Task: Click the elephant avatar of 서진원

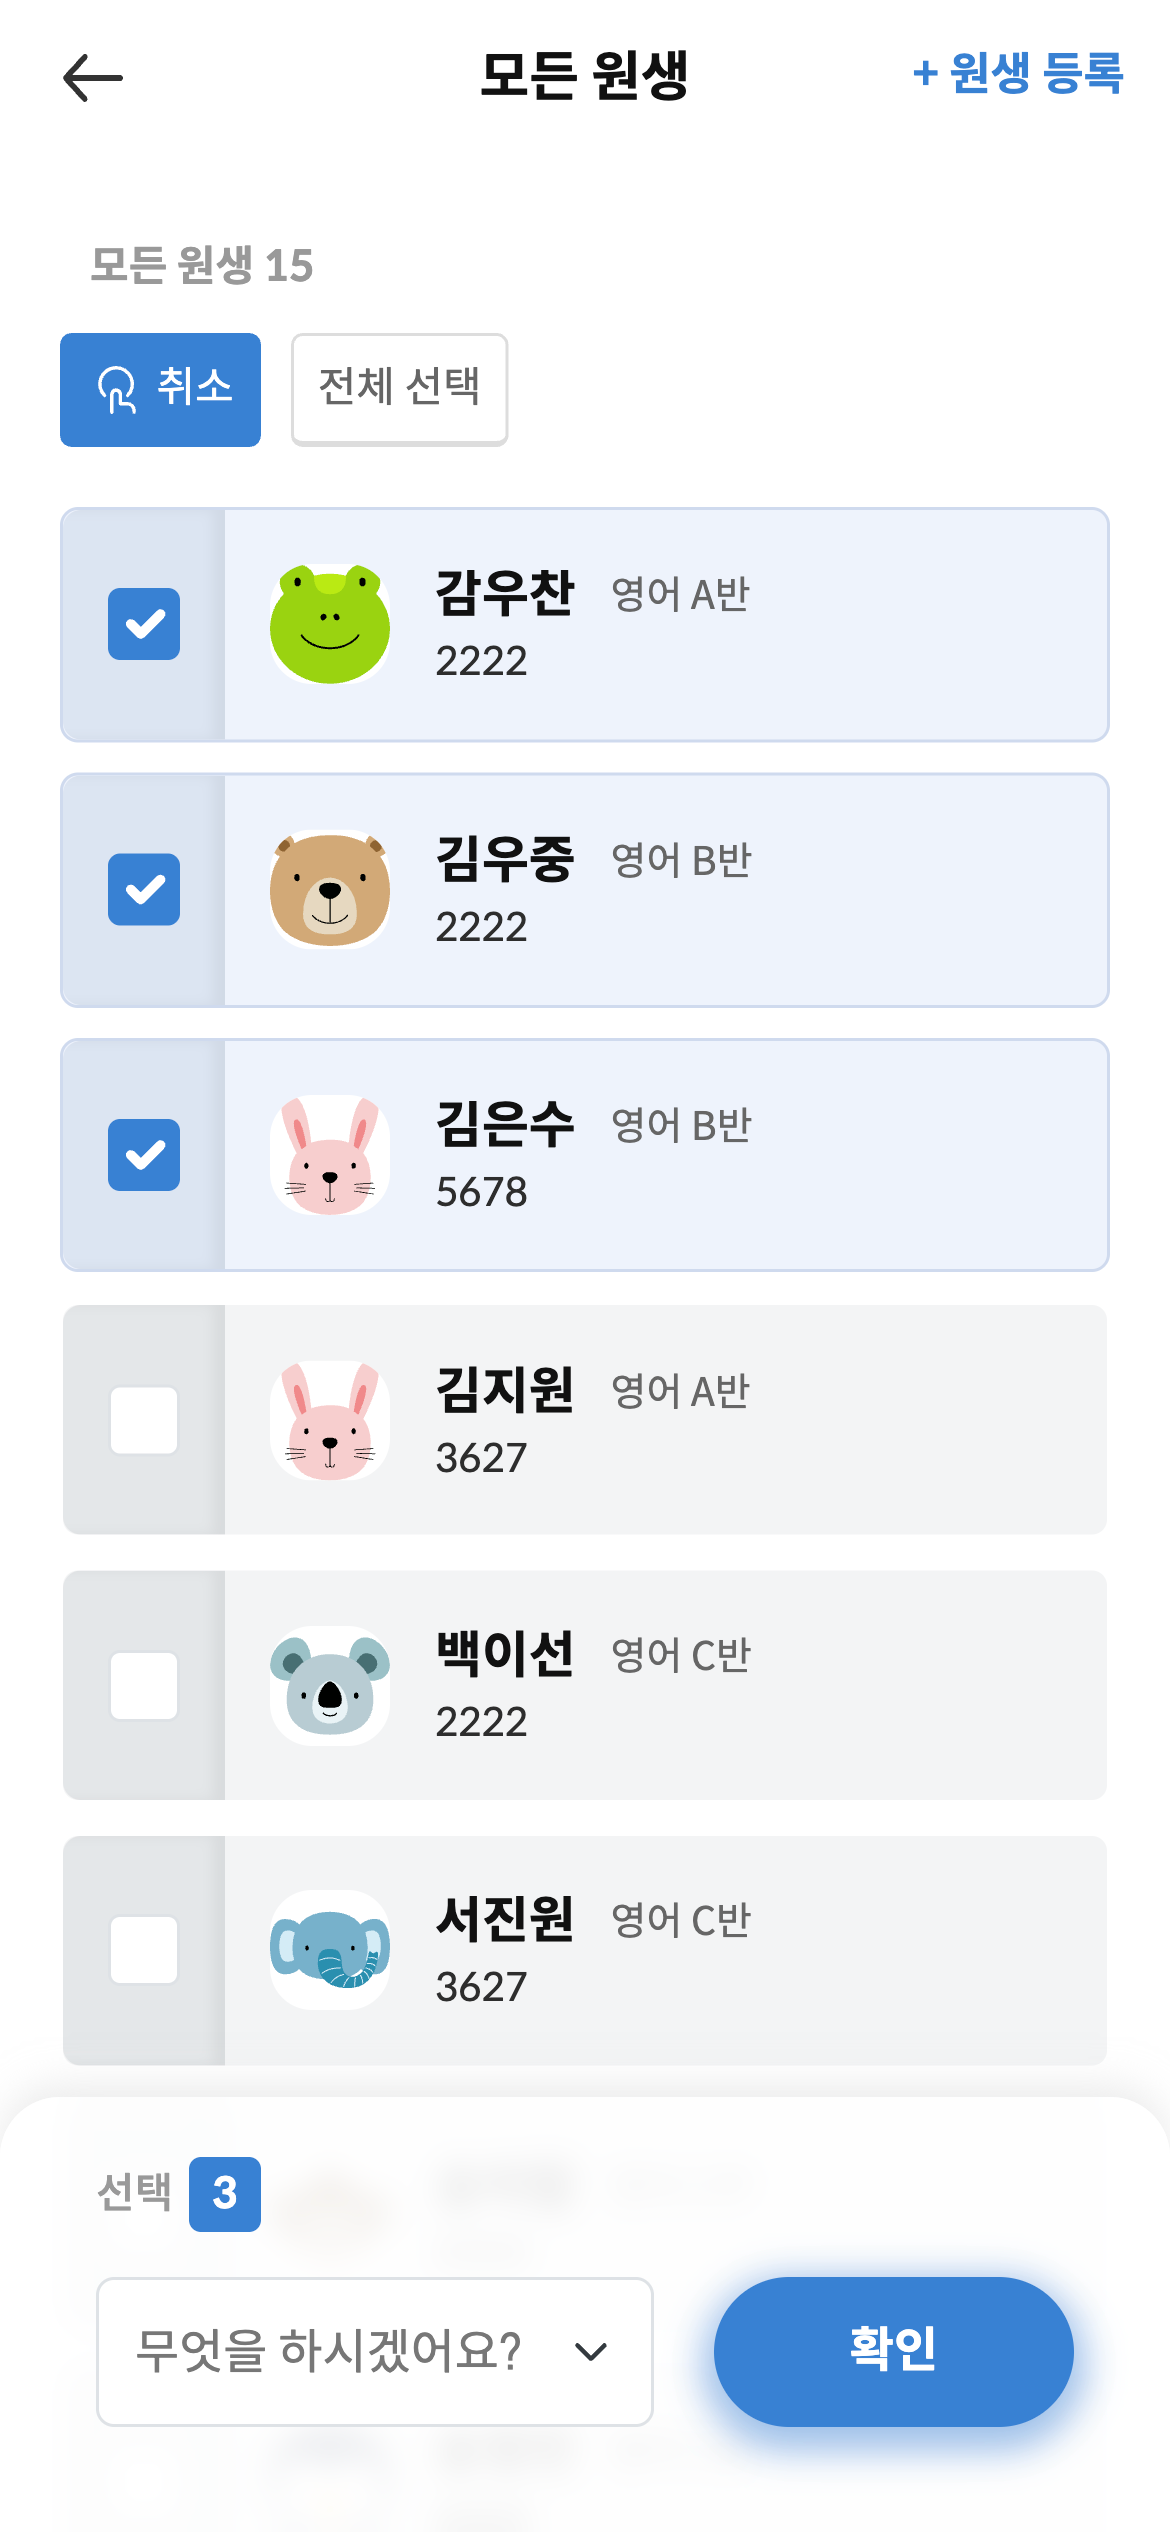Action: pyautogui.click(x=330, y=1950)
